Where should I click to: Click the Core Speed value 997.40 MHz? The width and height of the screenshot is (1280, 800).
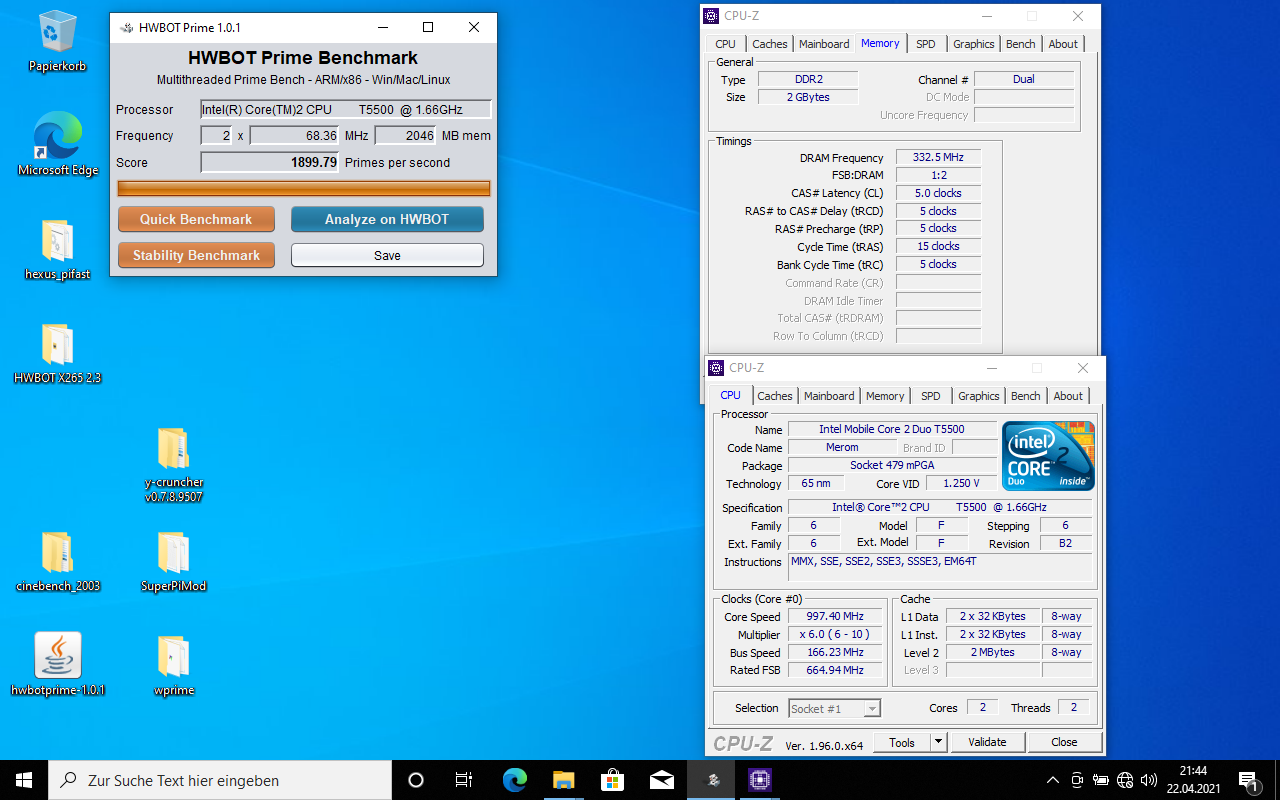[x=837, y=617]
